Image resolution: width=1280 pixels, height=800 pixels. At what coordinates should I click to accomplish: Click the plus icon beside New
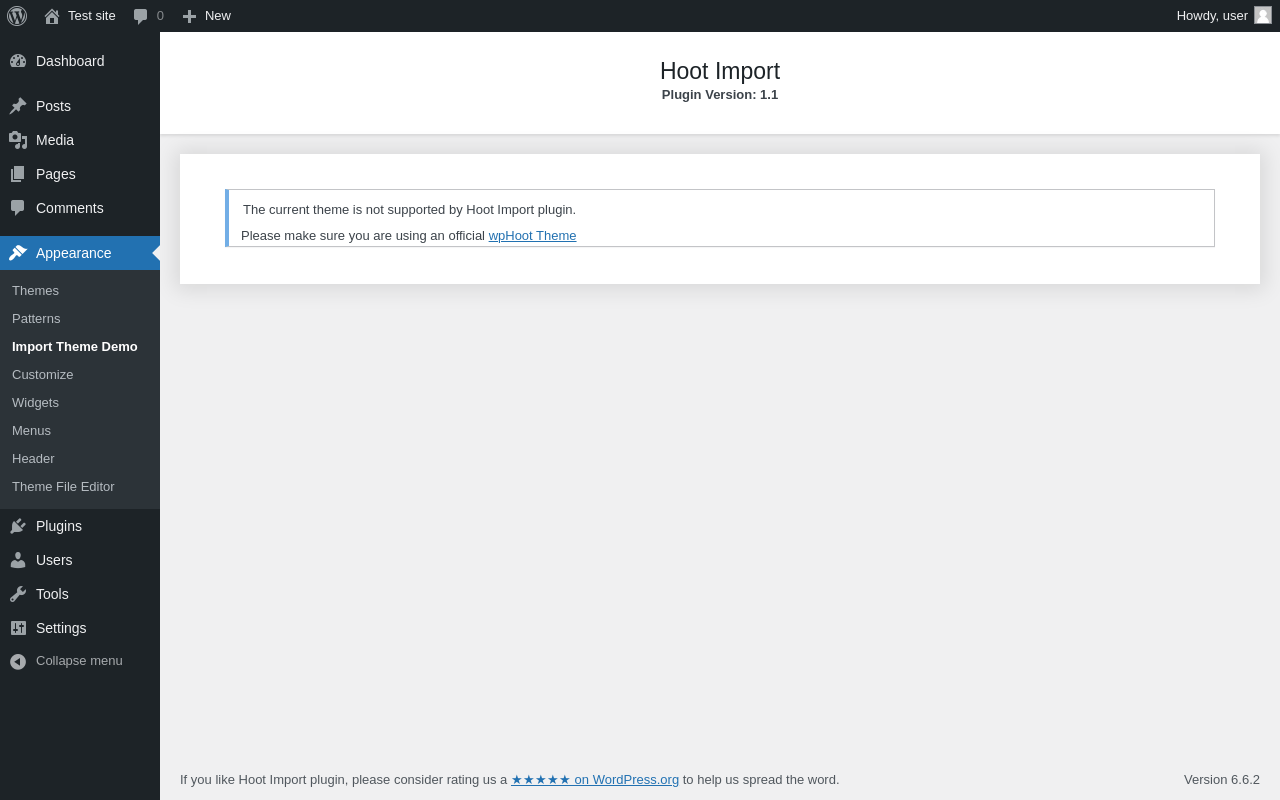click(x=189, y=16)
